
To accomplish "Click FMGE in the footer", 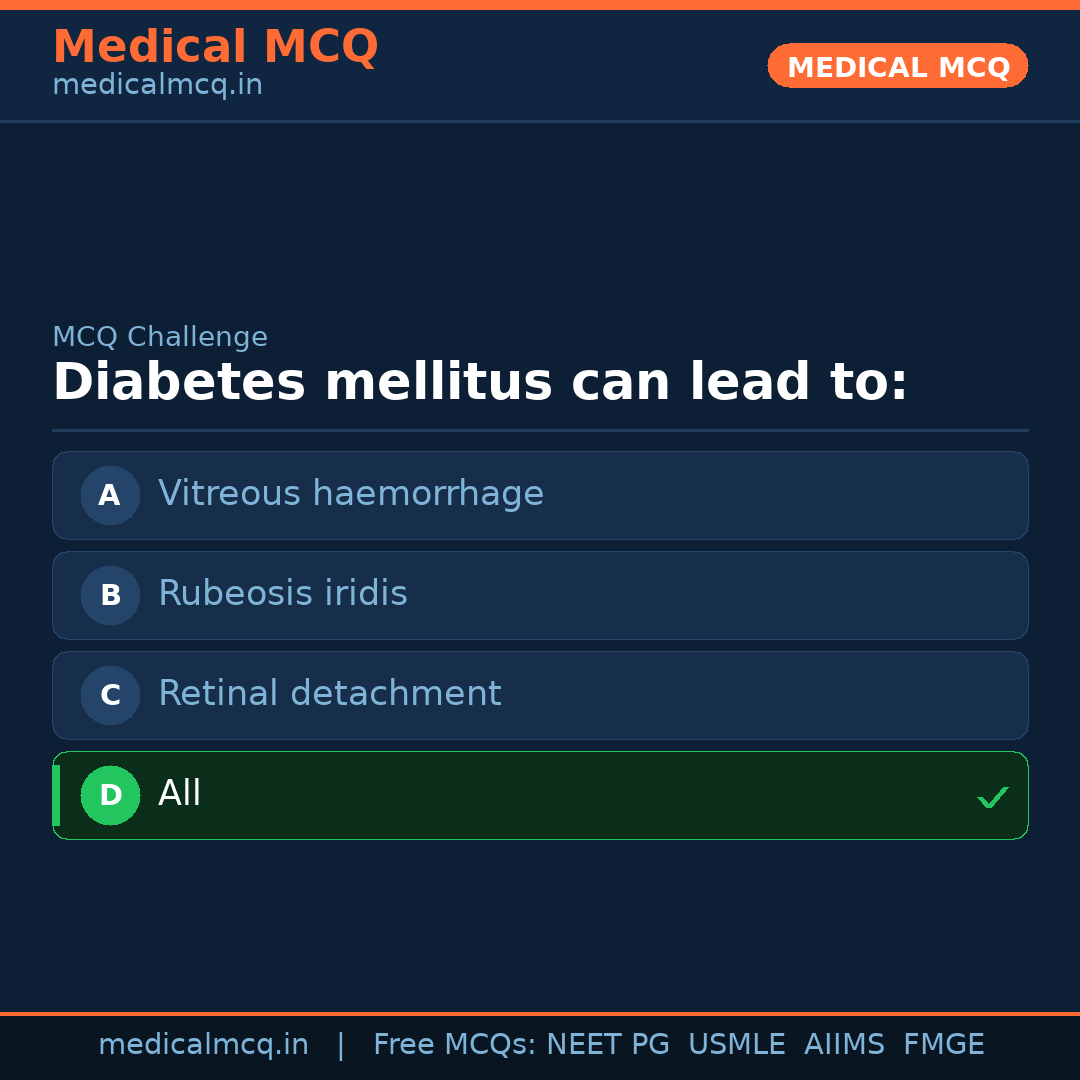I will 944,1045.
